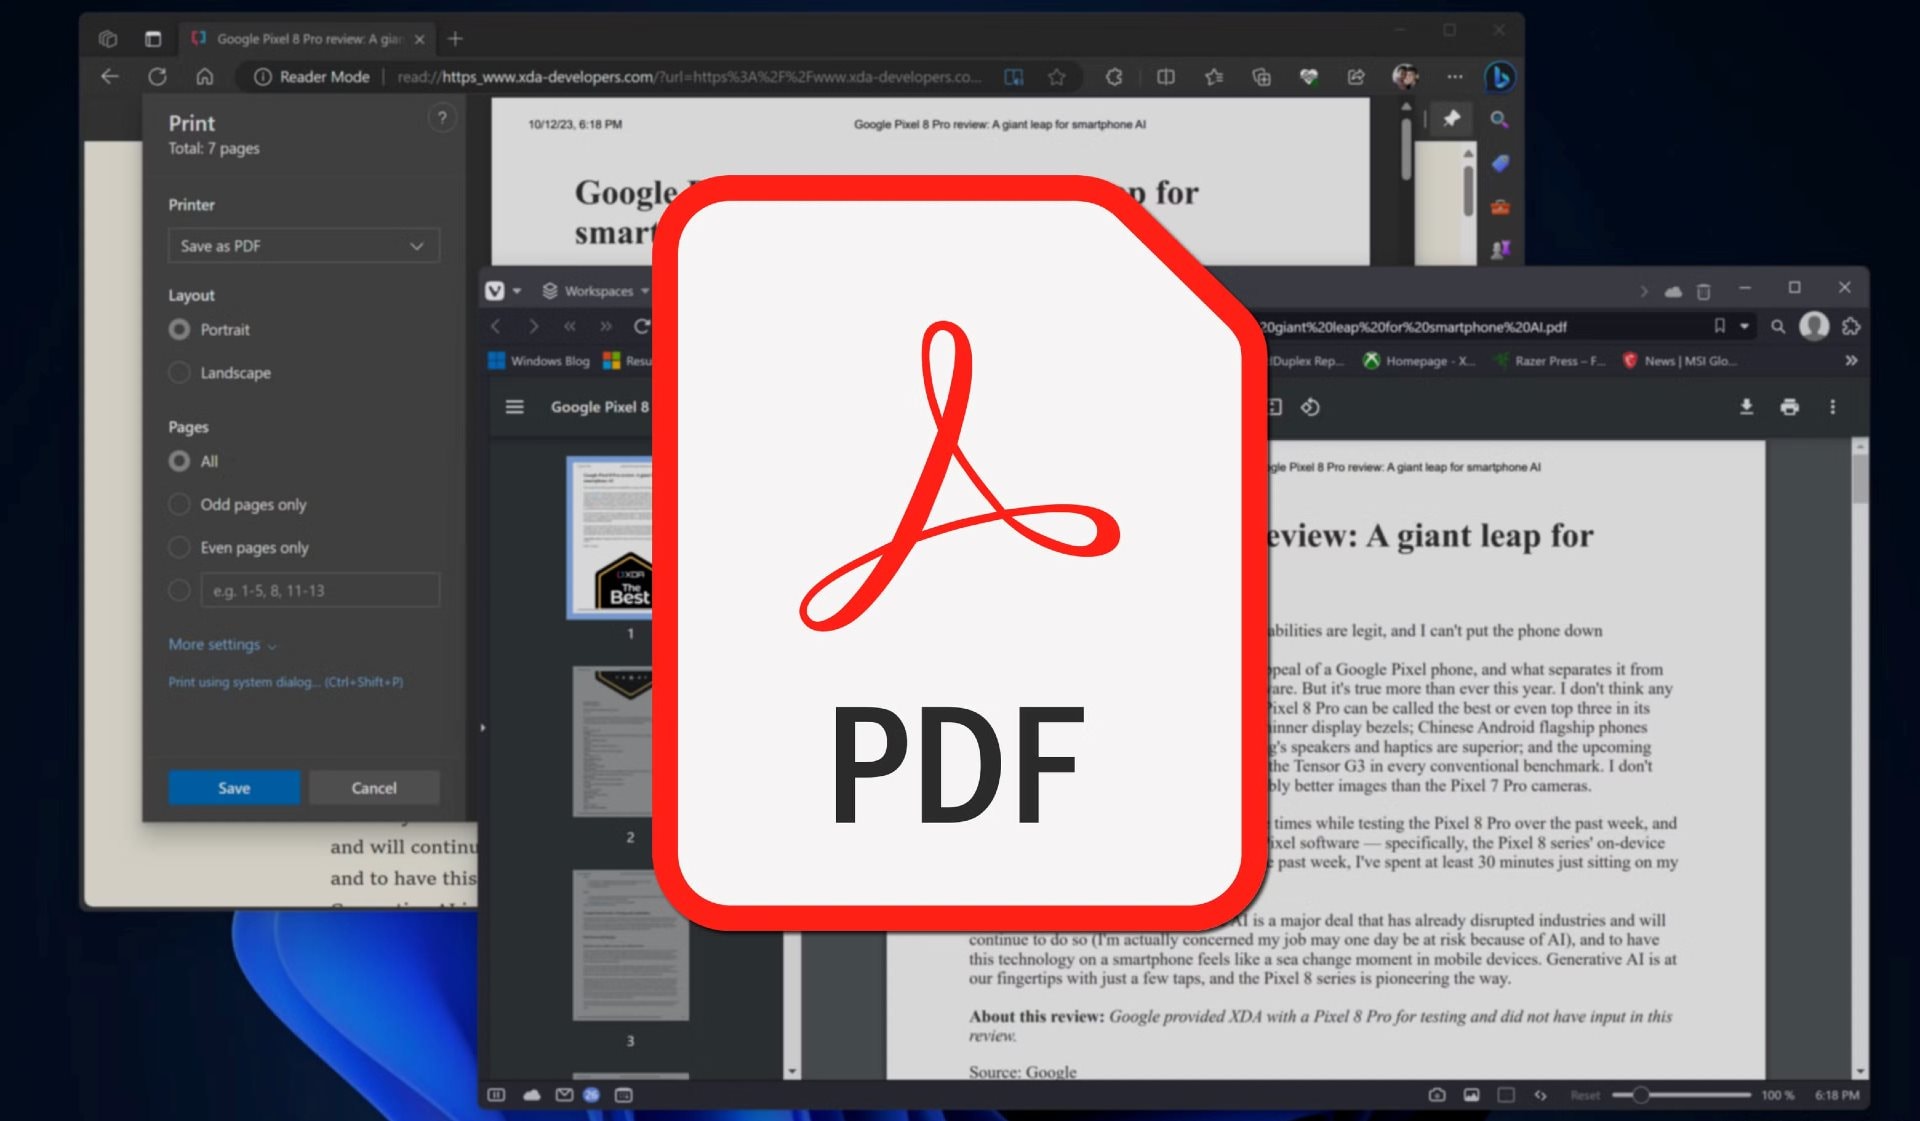Open Edge collections icon
Viewport: 1920px width, 1121px height.
(1262, 77)
